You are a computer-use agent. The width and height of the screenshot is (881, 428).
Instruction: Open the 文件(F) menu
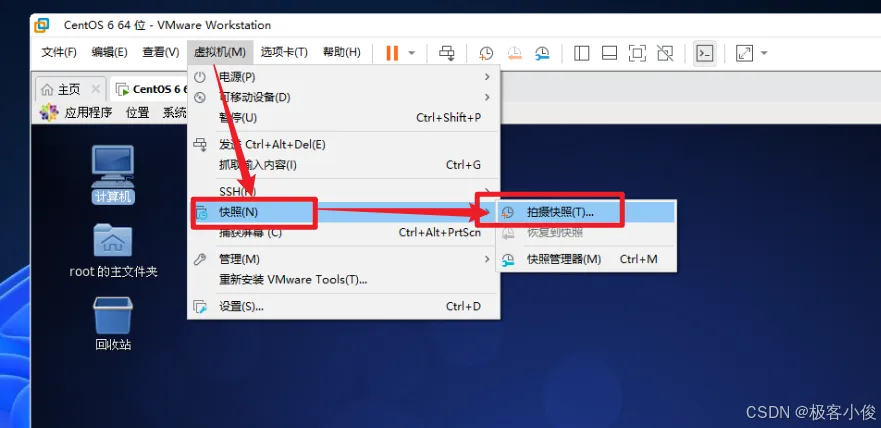click(59, 52)
